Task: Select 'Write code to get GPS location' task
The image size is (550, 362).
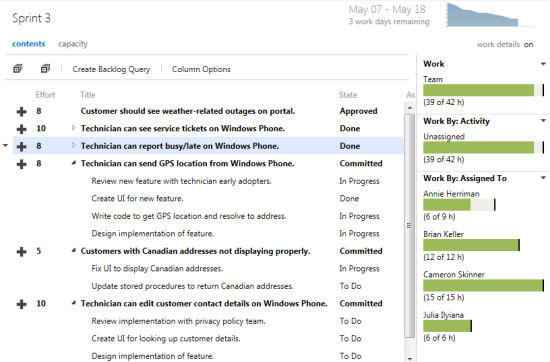Action: tap(189, 216)
